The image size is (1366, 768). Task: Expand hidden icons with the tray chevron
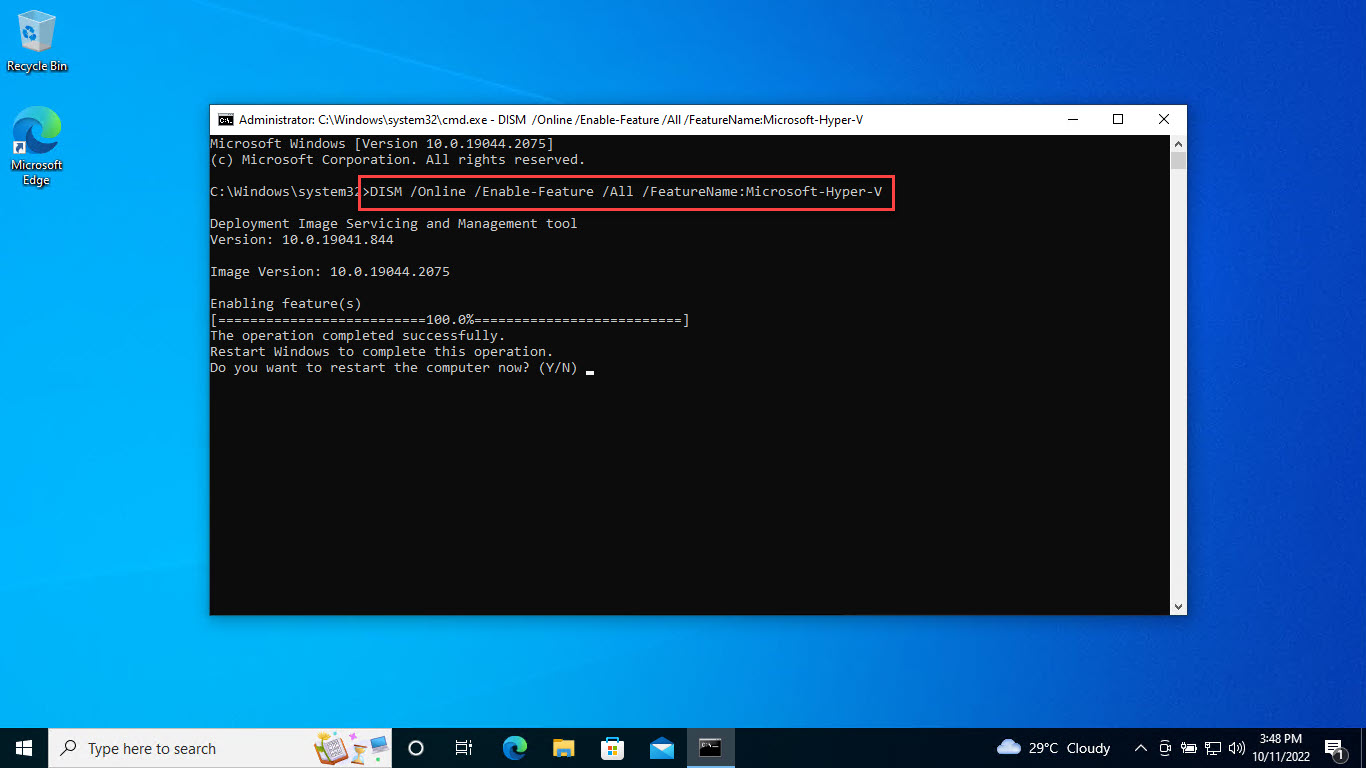click(1140, 748)
